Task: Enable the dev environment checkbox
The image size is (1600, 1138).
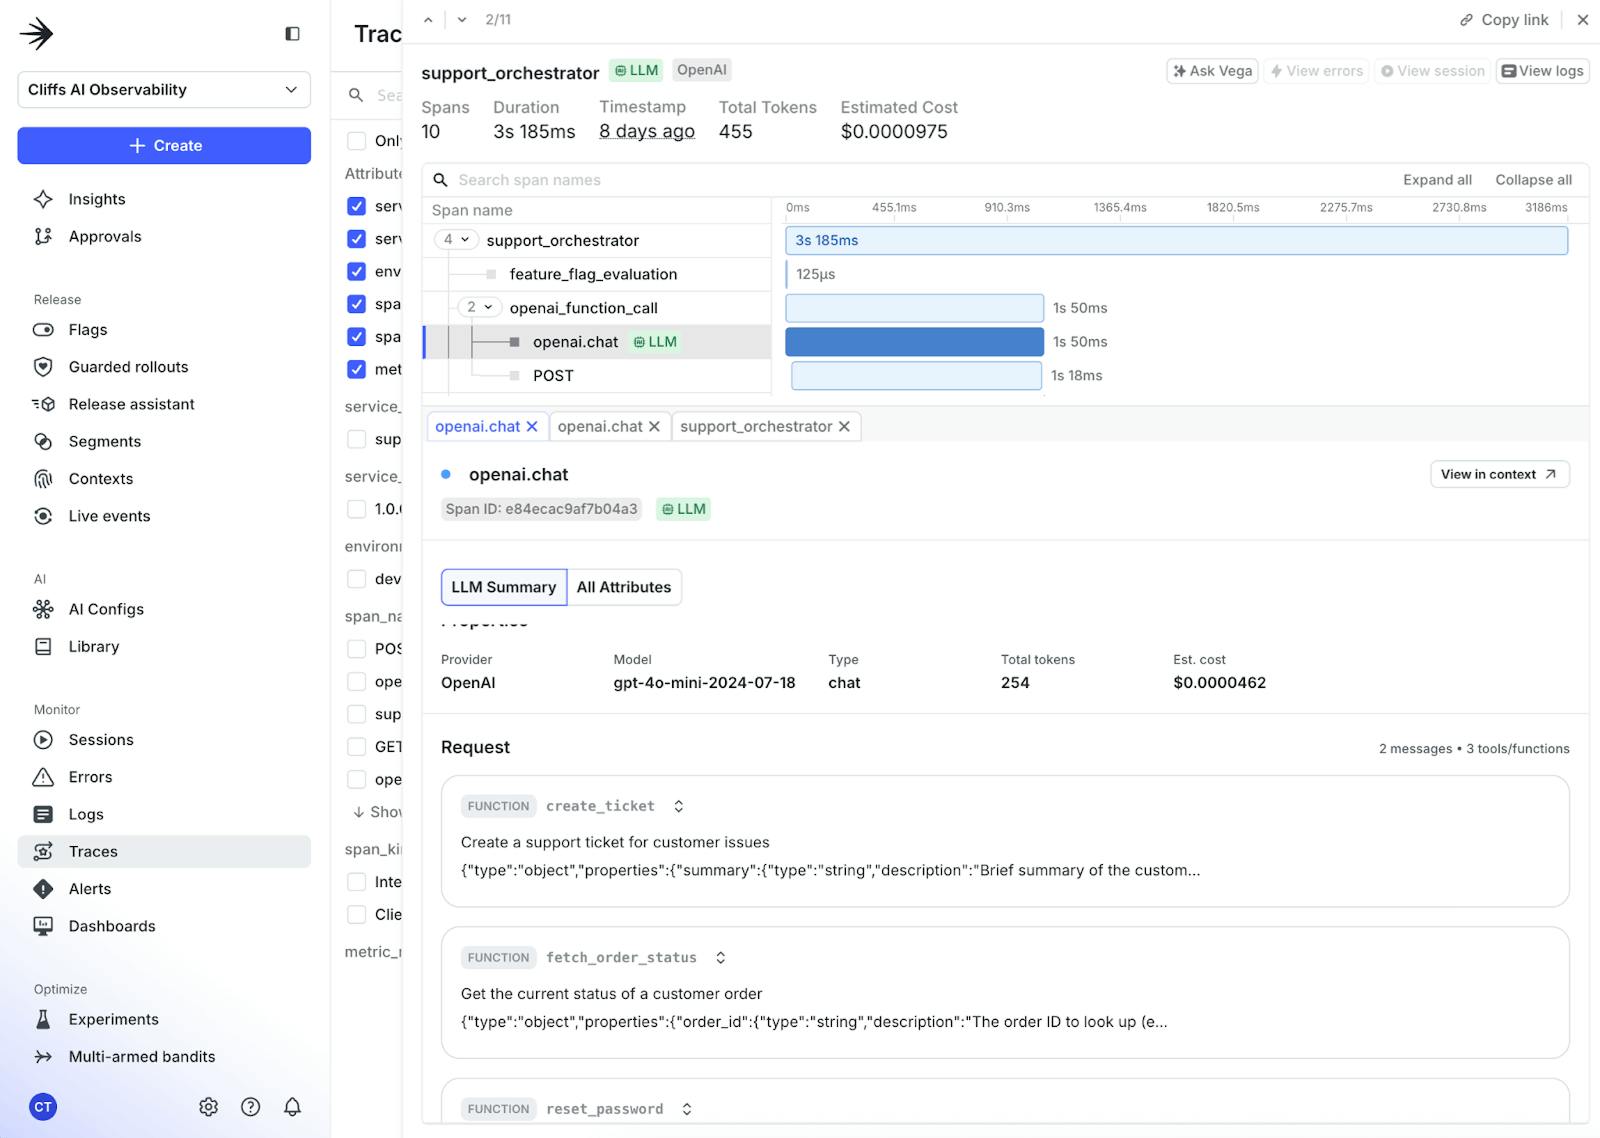Action: 356,579
